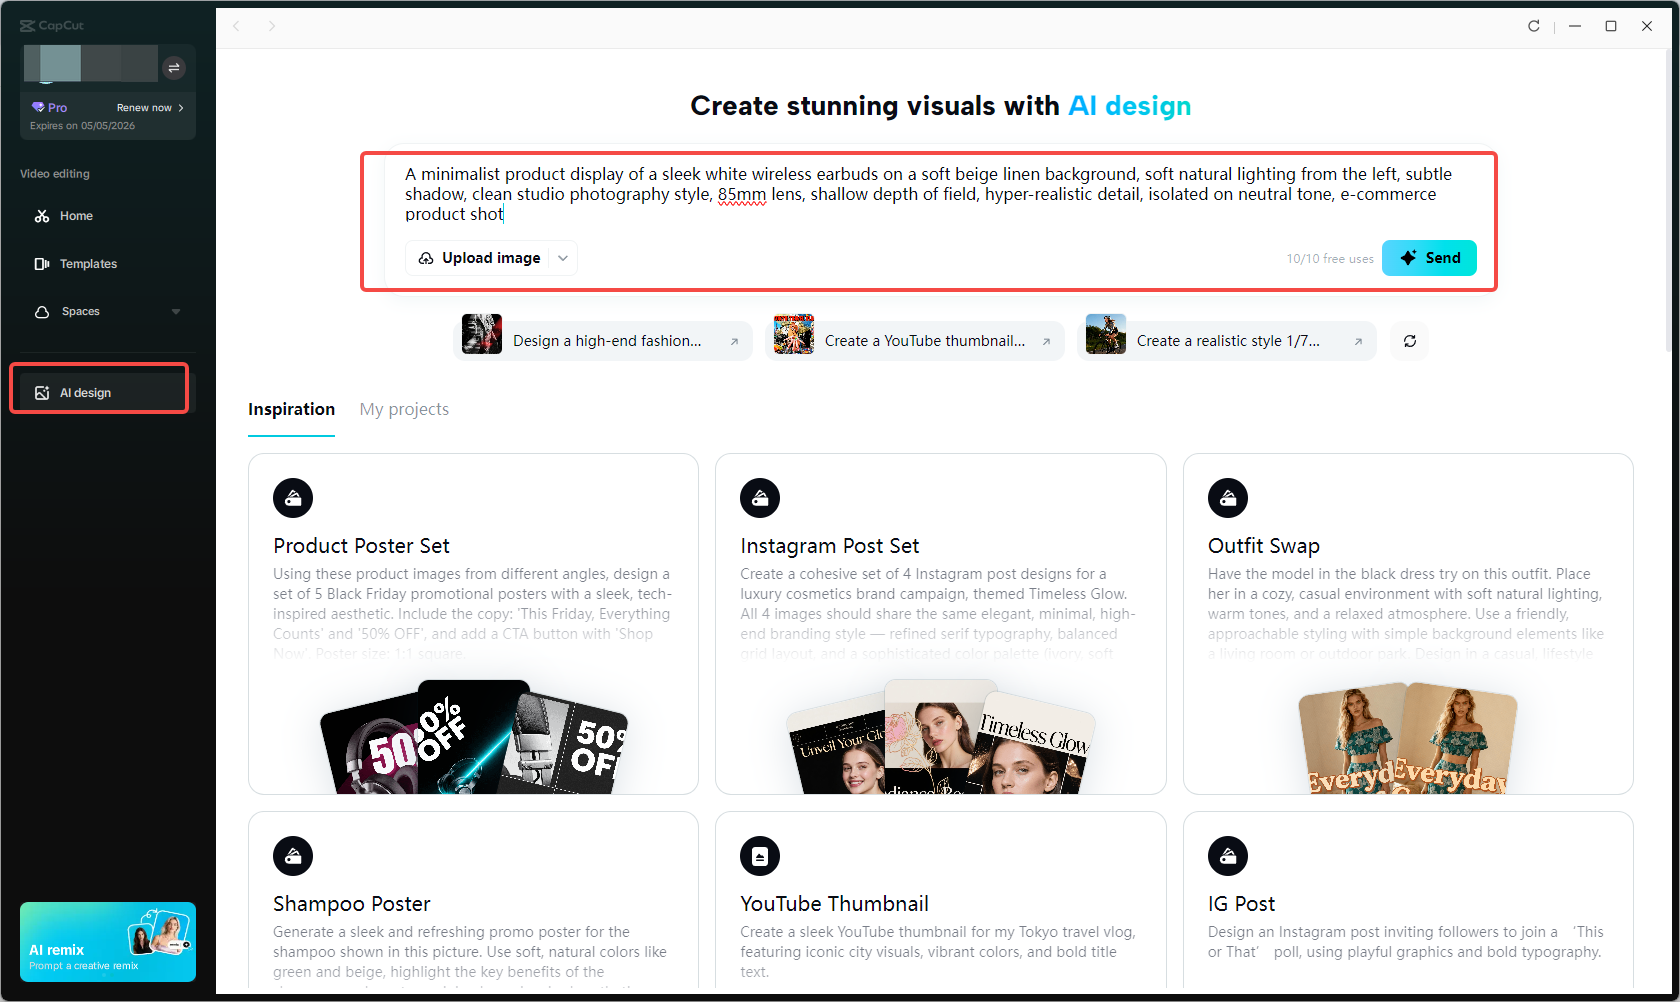This screenshot has width=1680, height=1002.
Task: Click the Home icon in the sidebar
Action: (44, 215)
